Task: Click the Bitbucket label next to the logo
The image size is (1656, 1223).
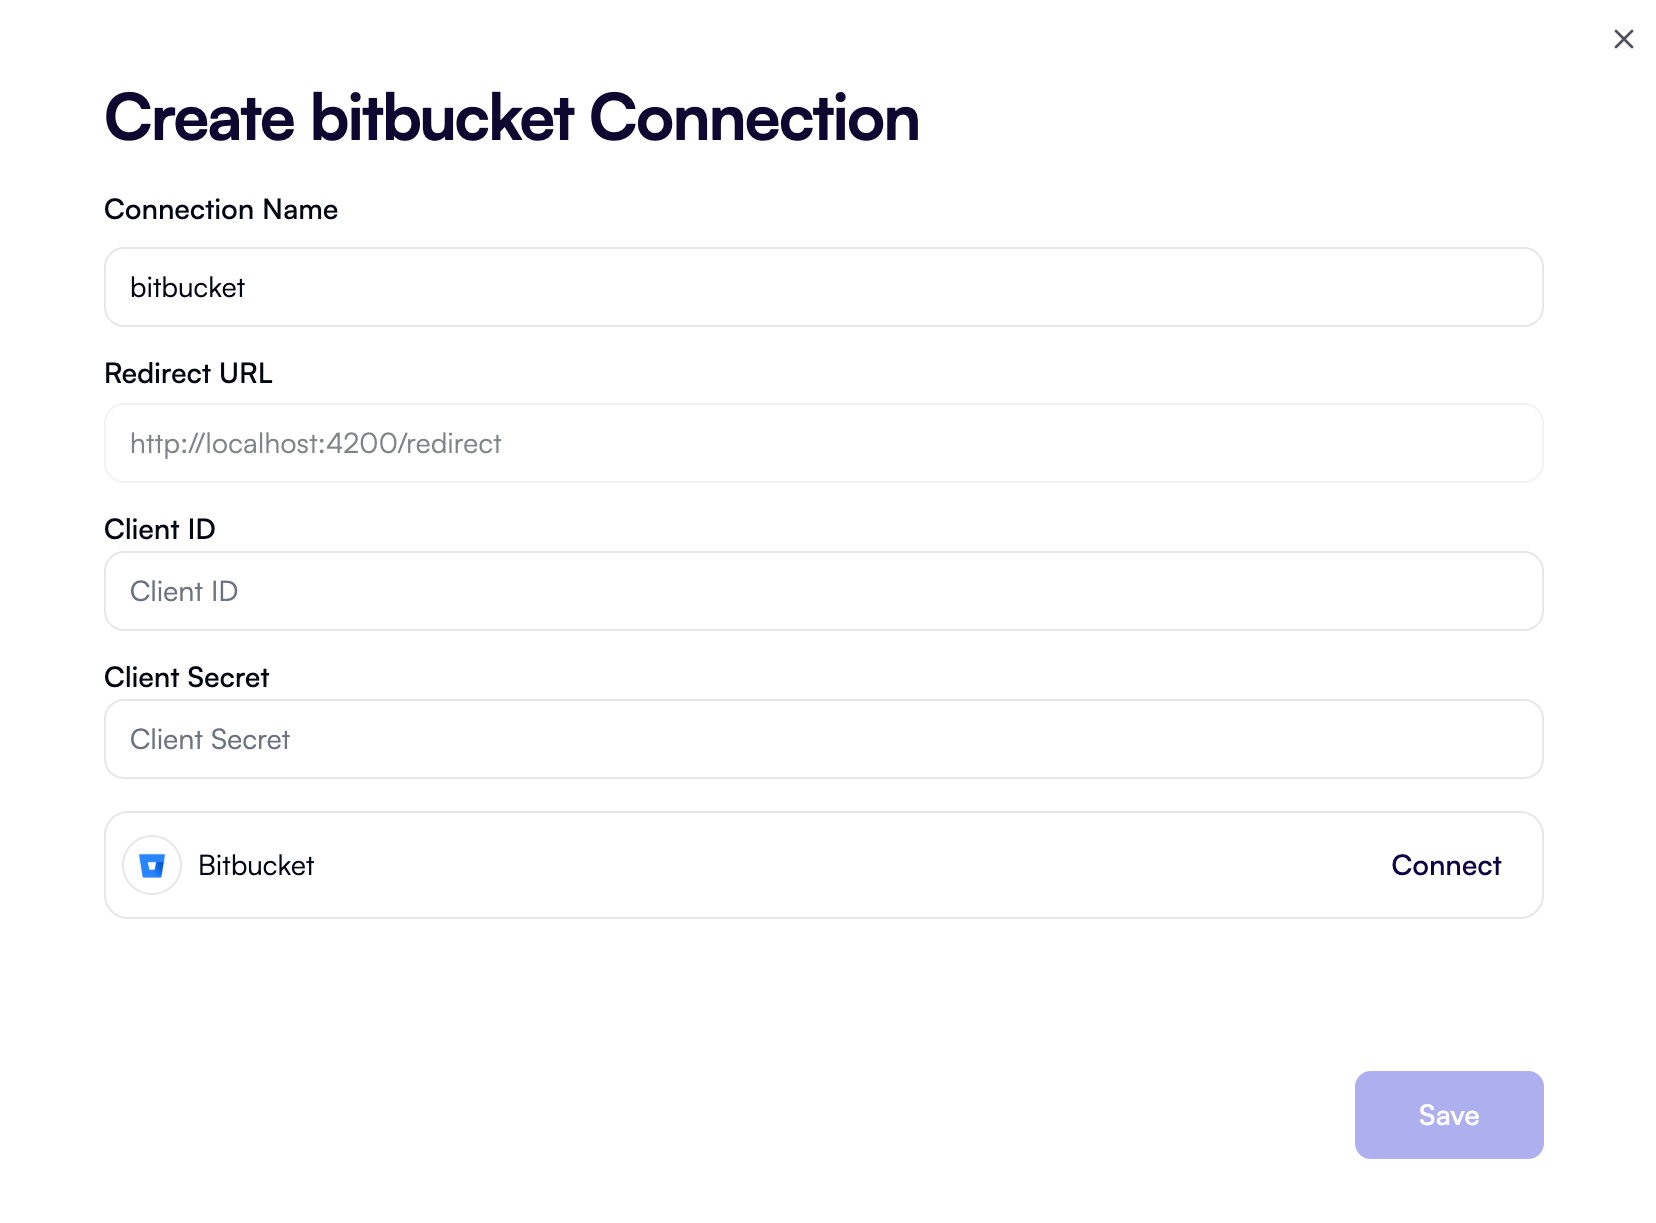Action: [256, 865]
